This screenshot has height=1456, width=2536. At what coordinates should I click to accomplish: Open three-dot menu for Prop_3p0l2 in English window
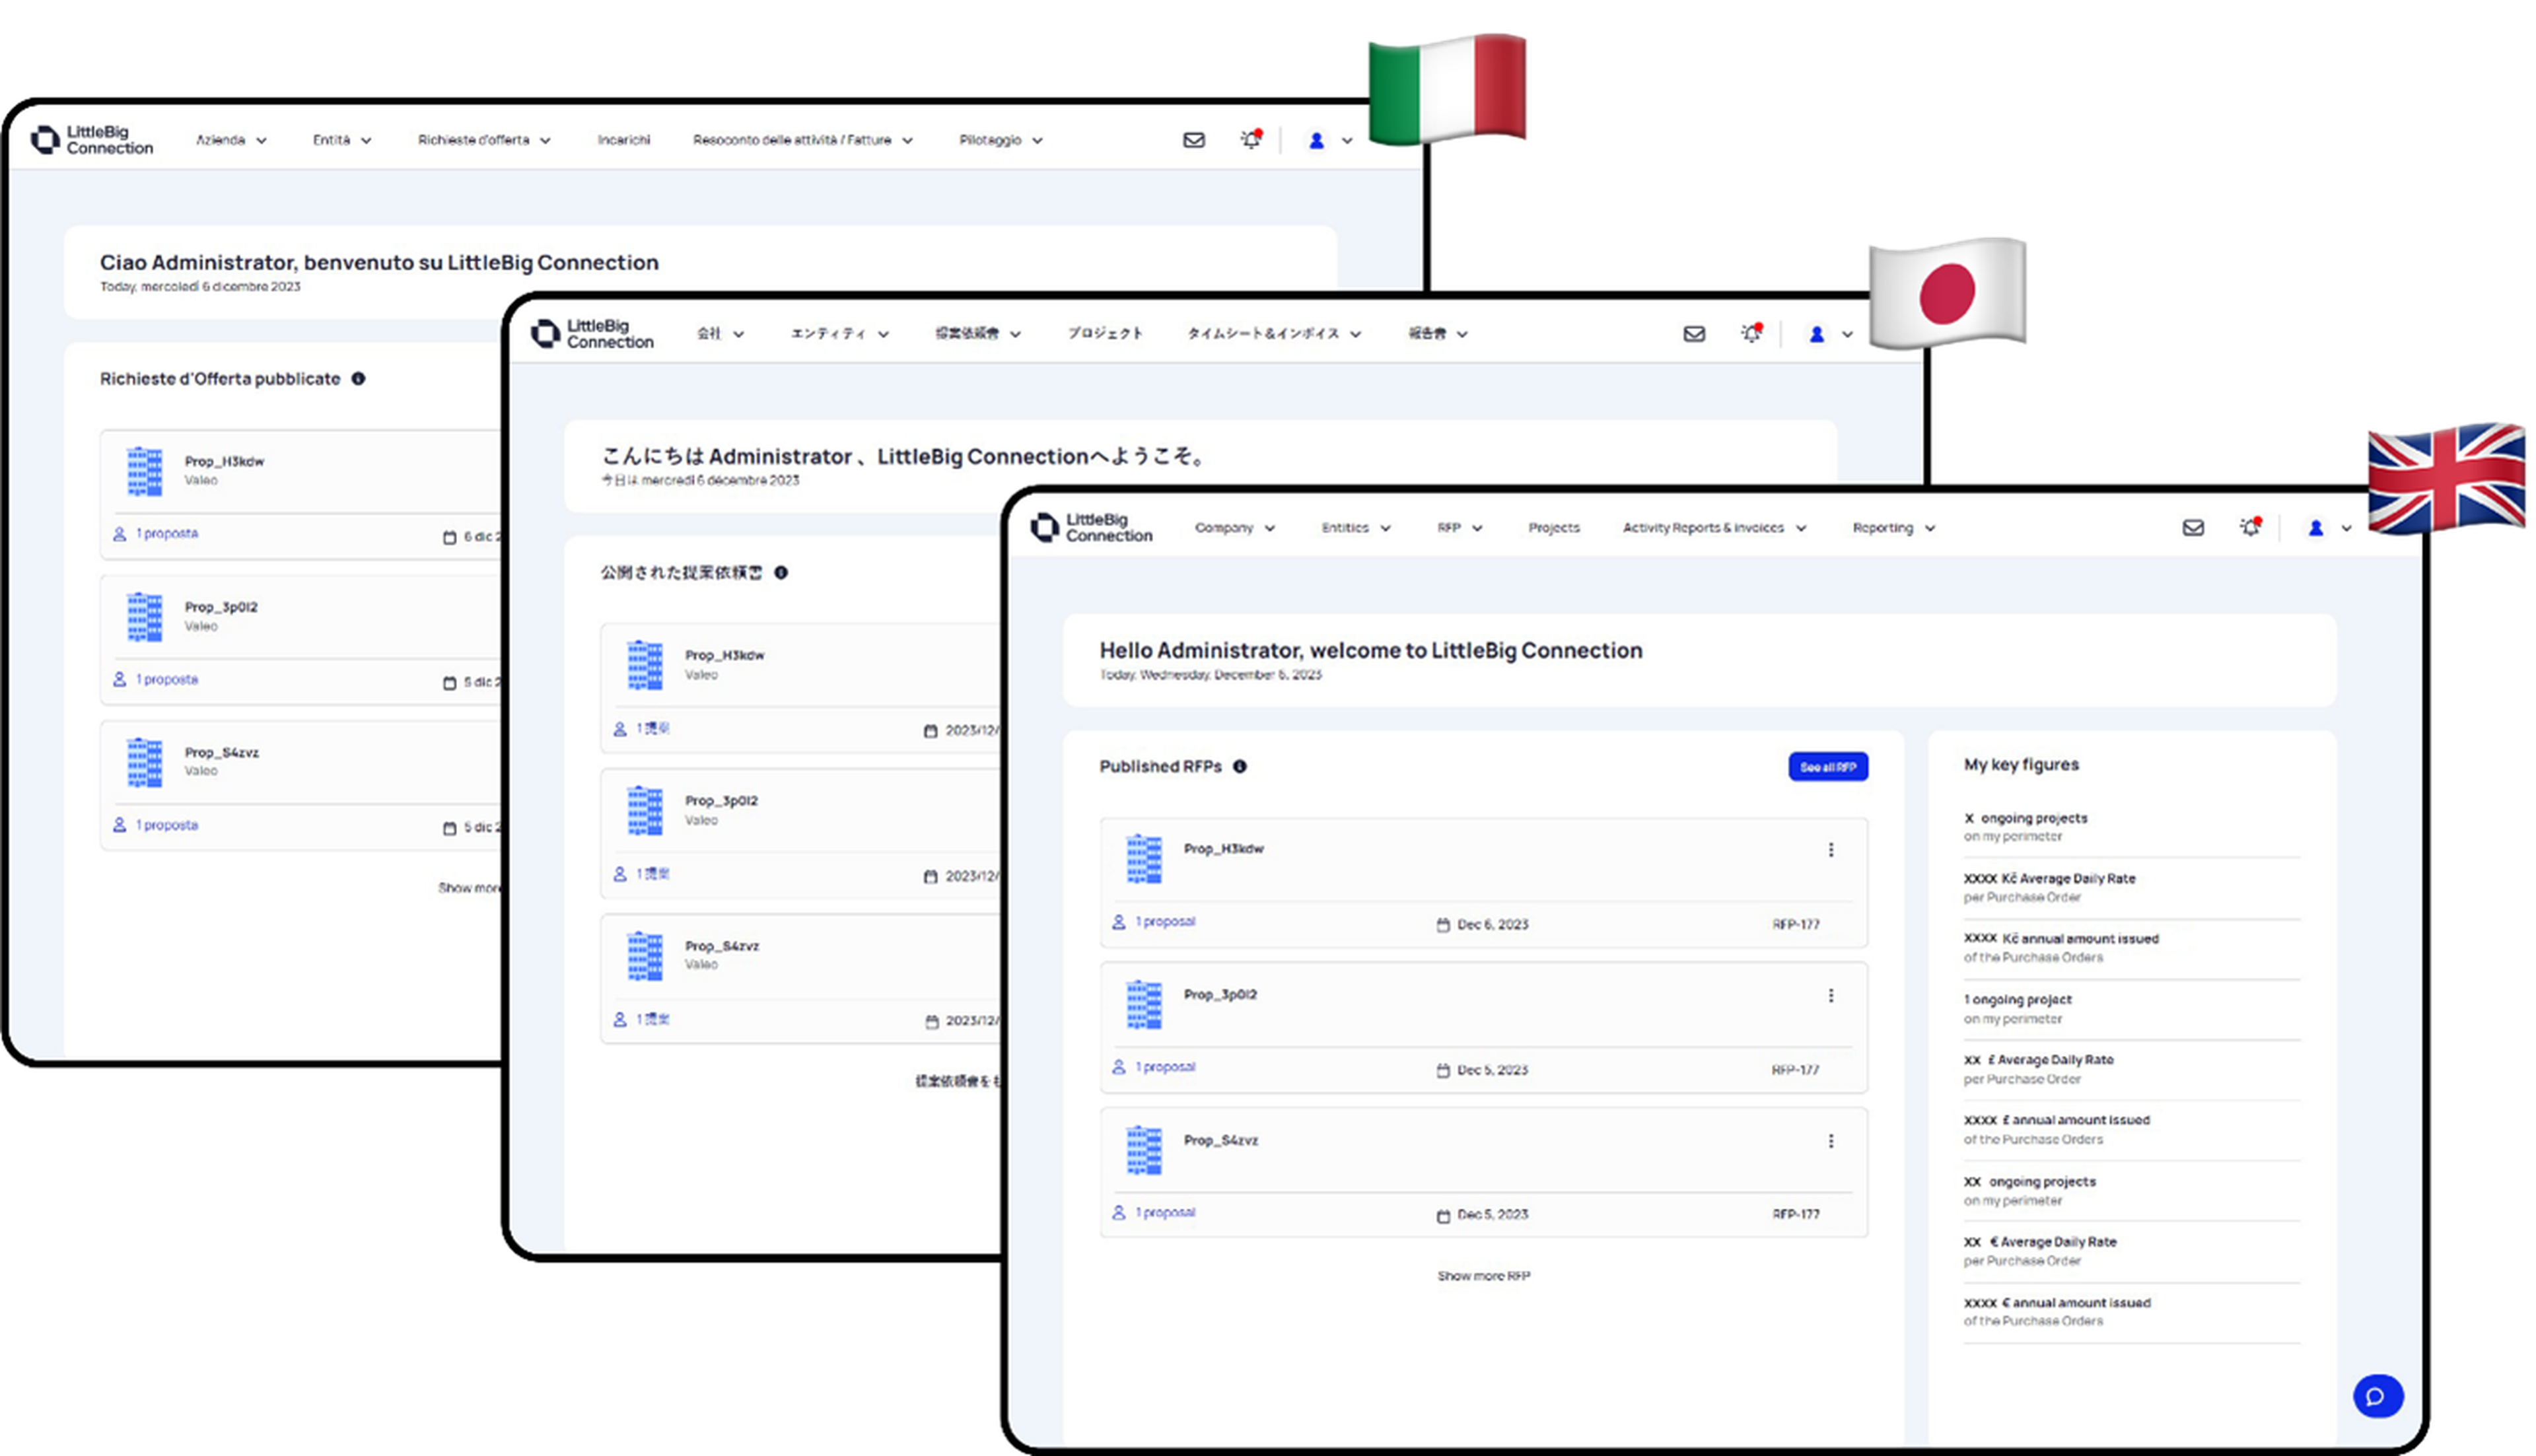click(1831, 995)
